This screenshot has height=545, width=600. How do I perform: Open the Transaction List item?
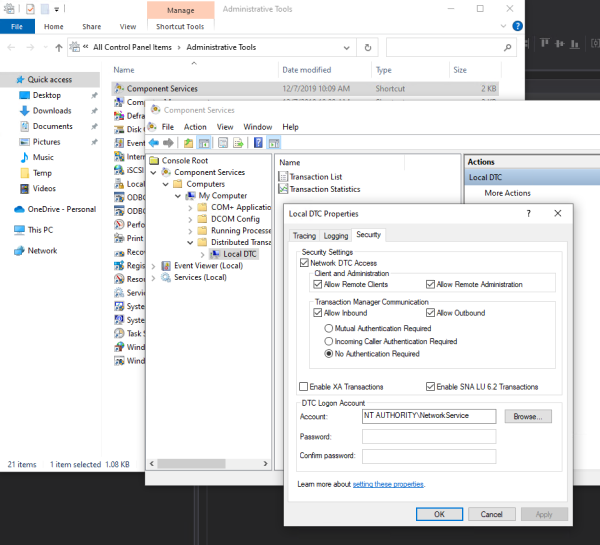(x=315, y=177)
